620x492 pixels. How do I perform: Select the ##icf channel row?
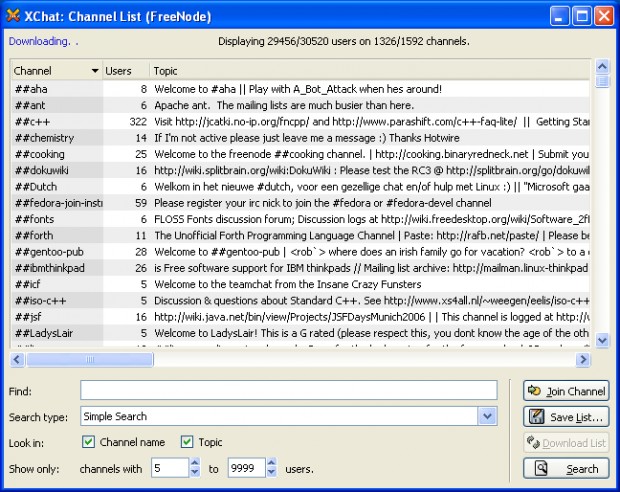(x=301, y=284)
